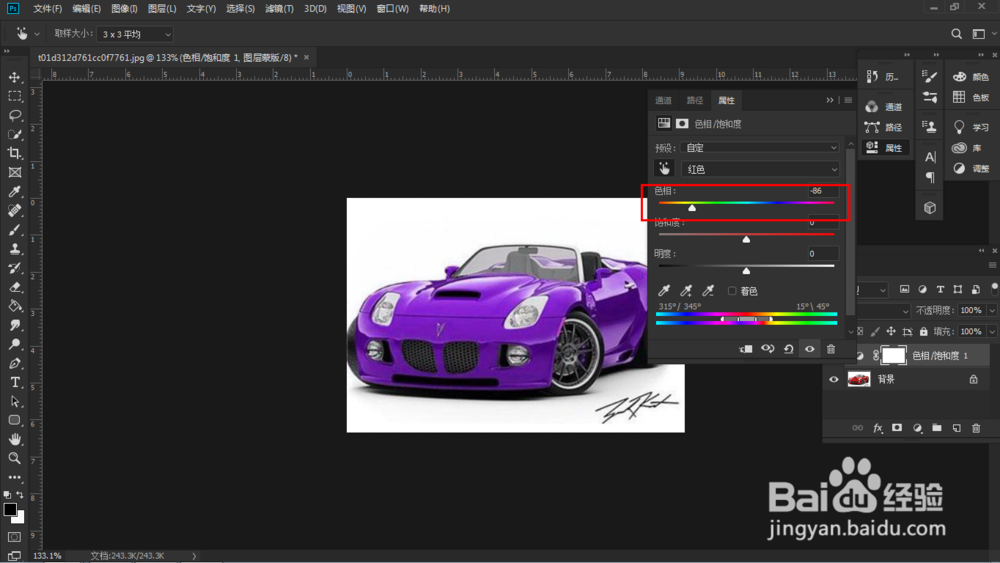1000x563 pixels.
Task: Click the 色相 hue slider handle
Action: 692,208
